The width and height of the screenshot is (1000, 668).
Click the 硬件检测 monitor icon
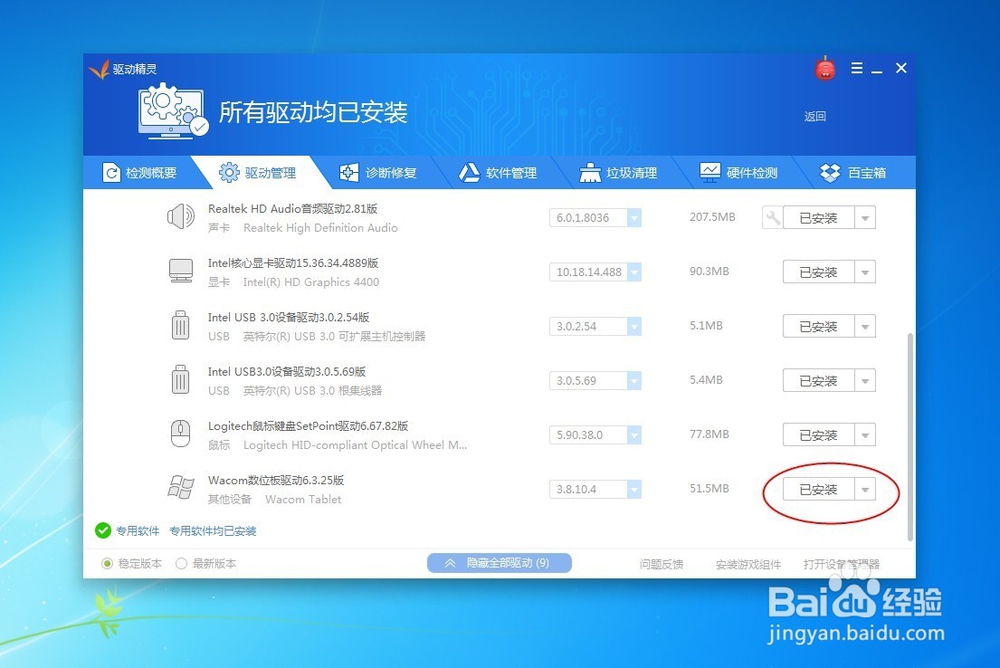710,172
